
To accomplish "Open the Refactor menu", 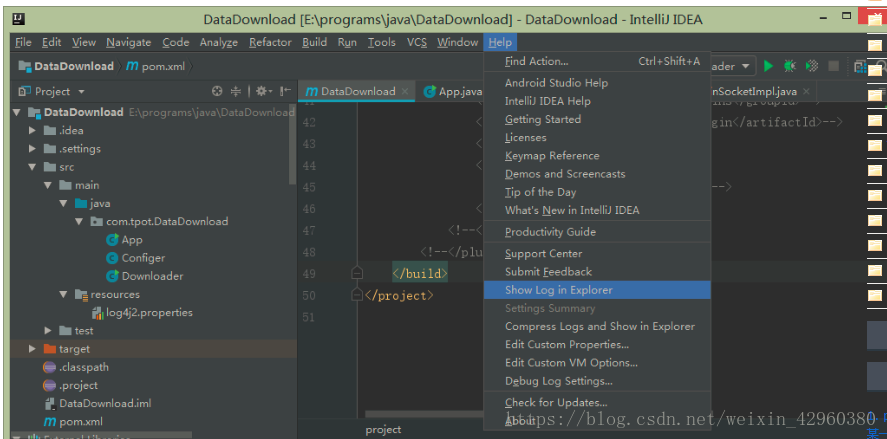I will click(270, 42).
